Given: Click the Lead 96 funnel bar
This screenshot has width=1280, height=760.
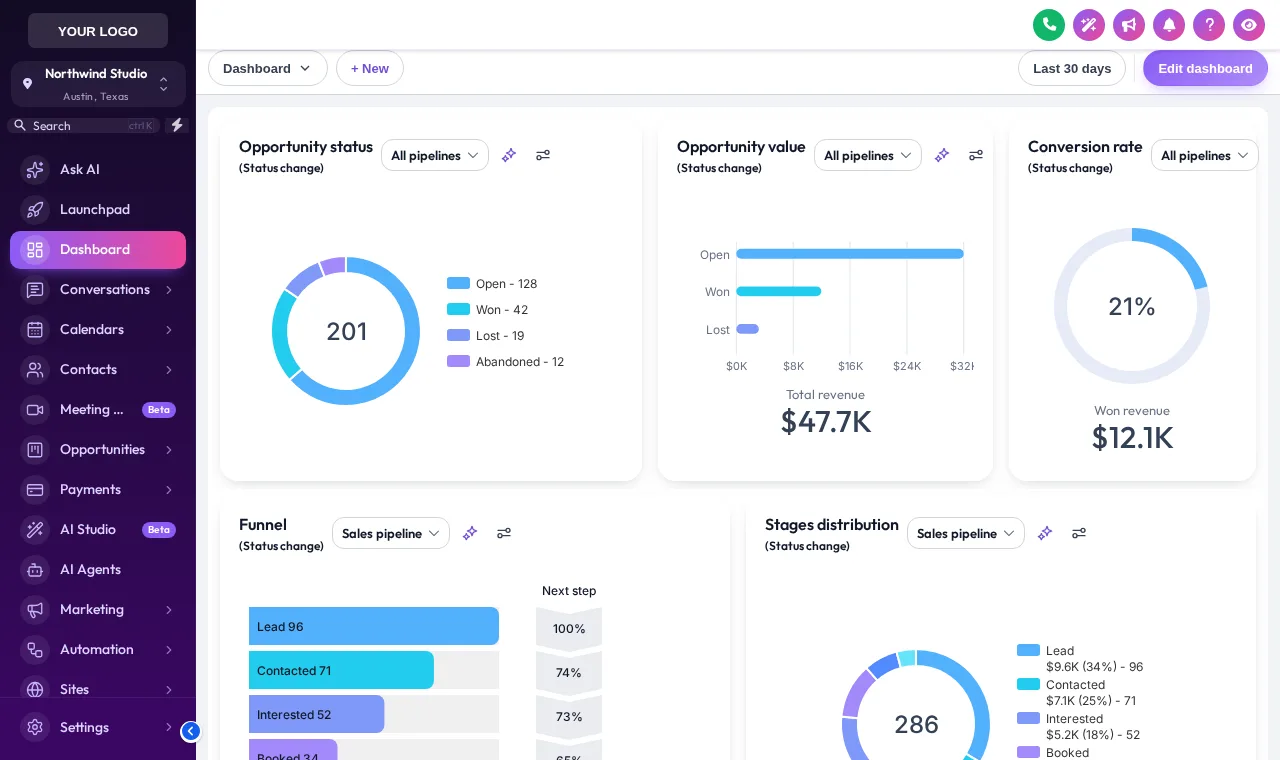Looking at the screenshot, I should click(x=374, y=626).
